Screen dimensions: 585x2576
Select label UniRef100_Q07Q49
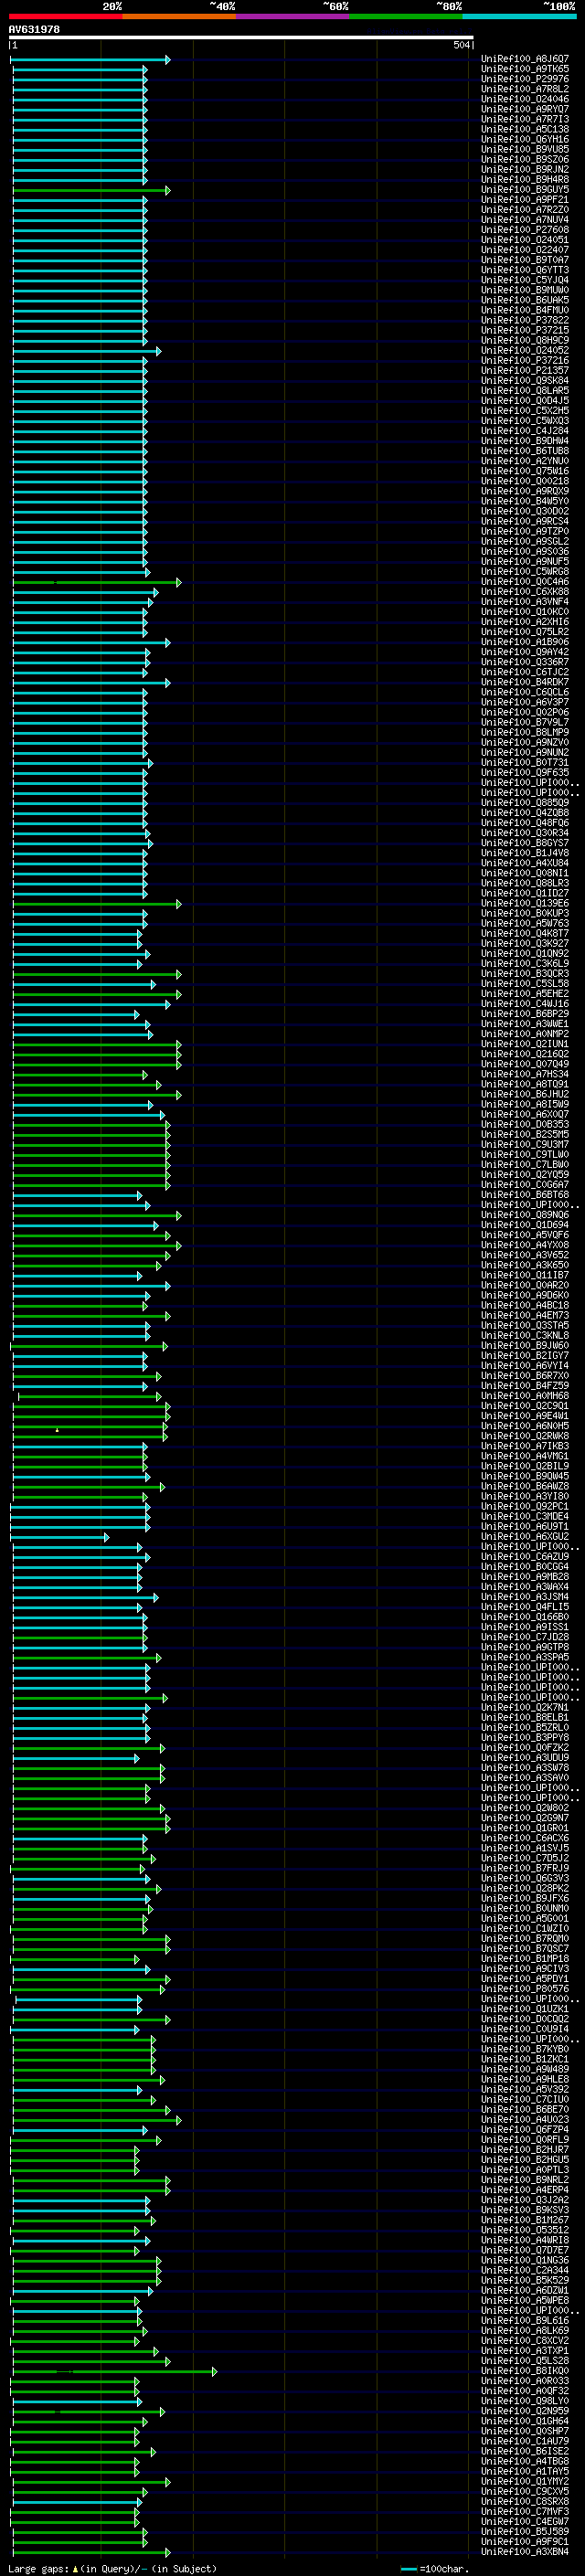click(525, 1065)
